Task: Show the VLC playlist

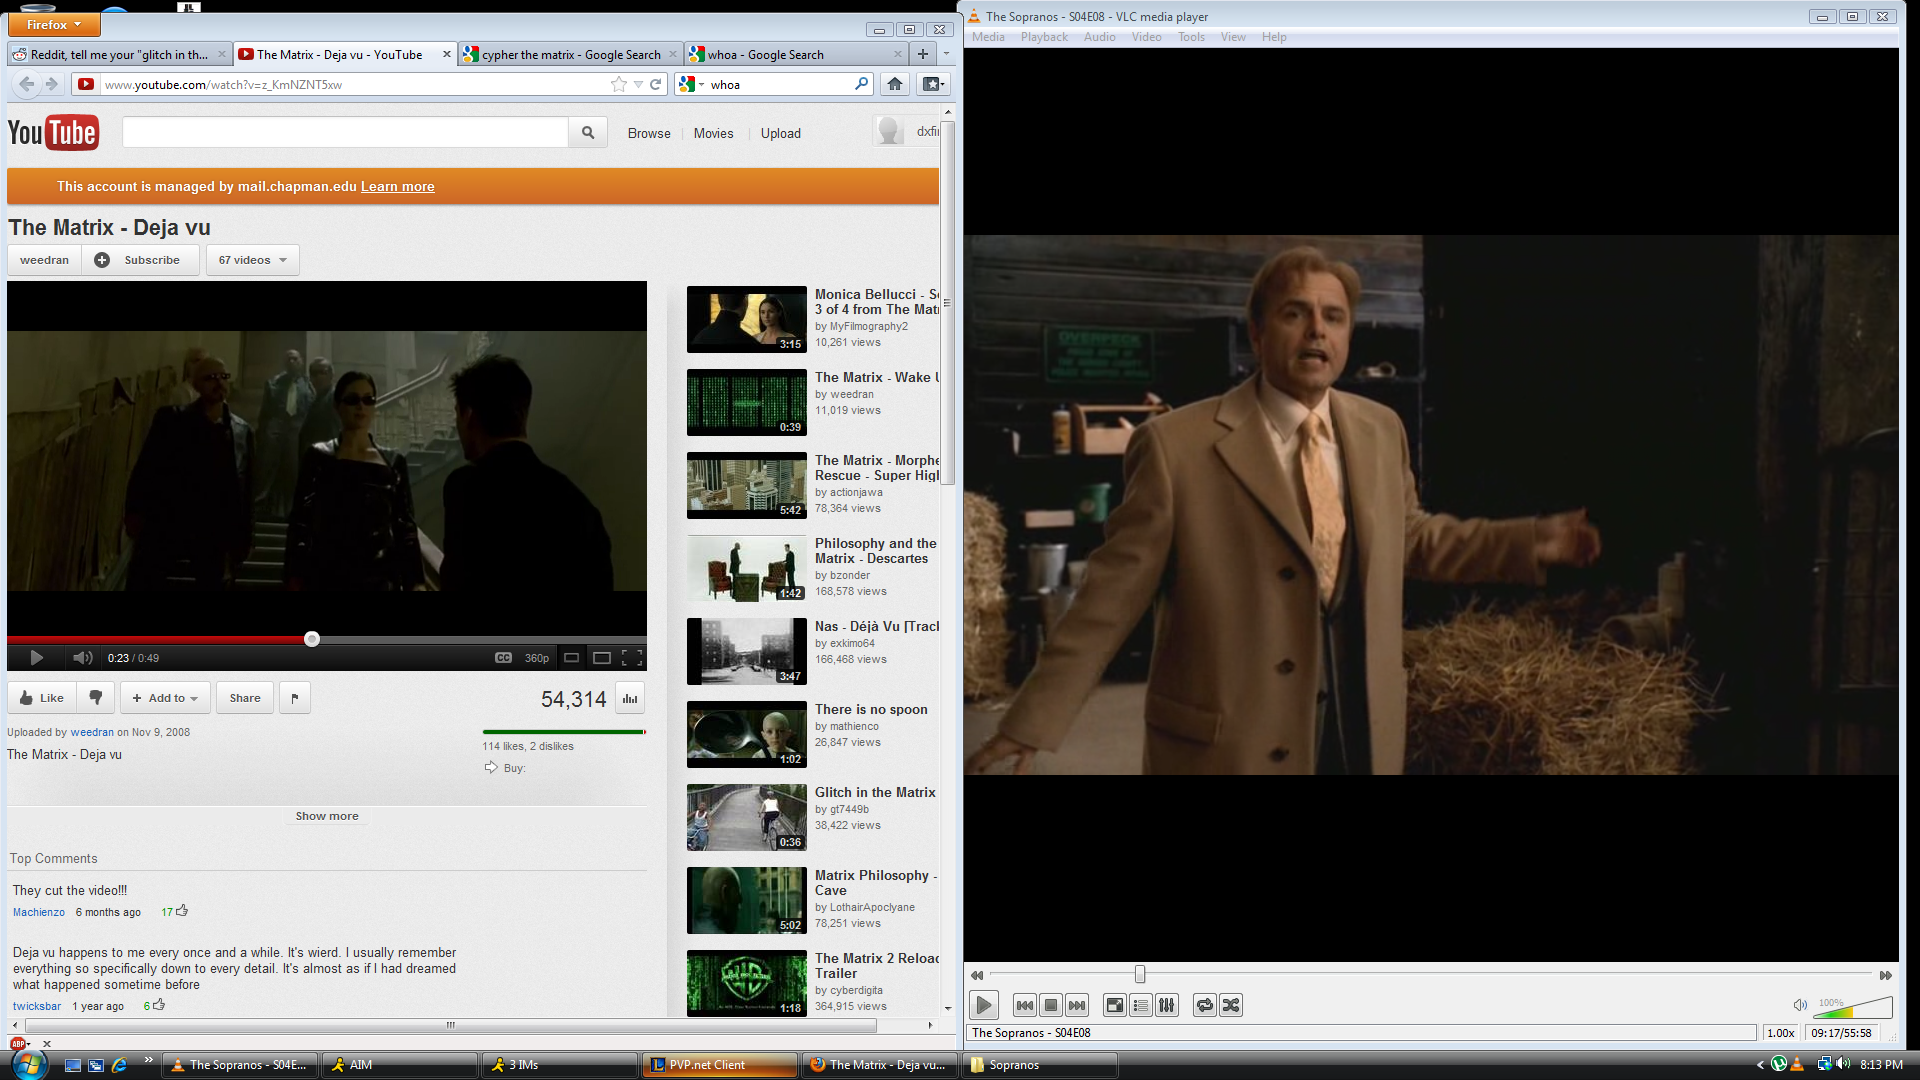Action: click(x=1141, y=1005)
